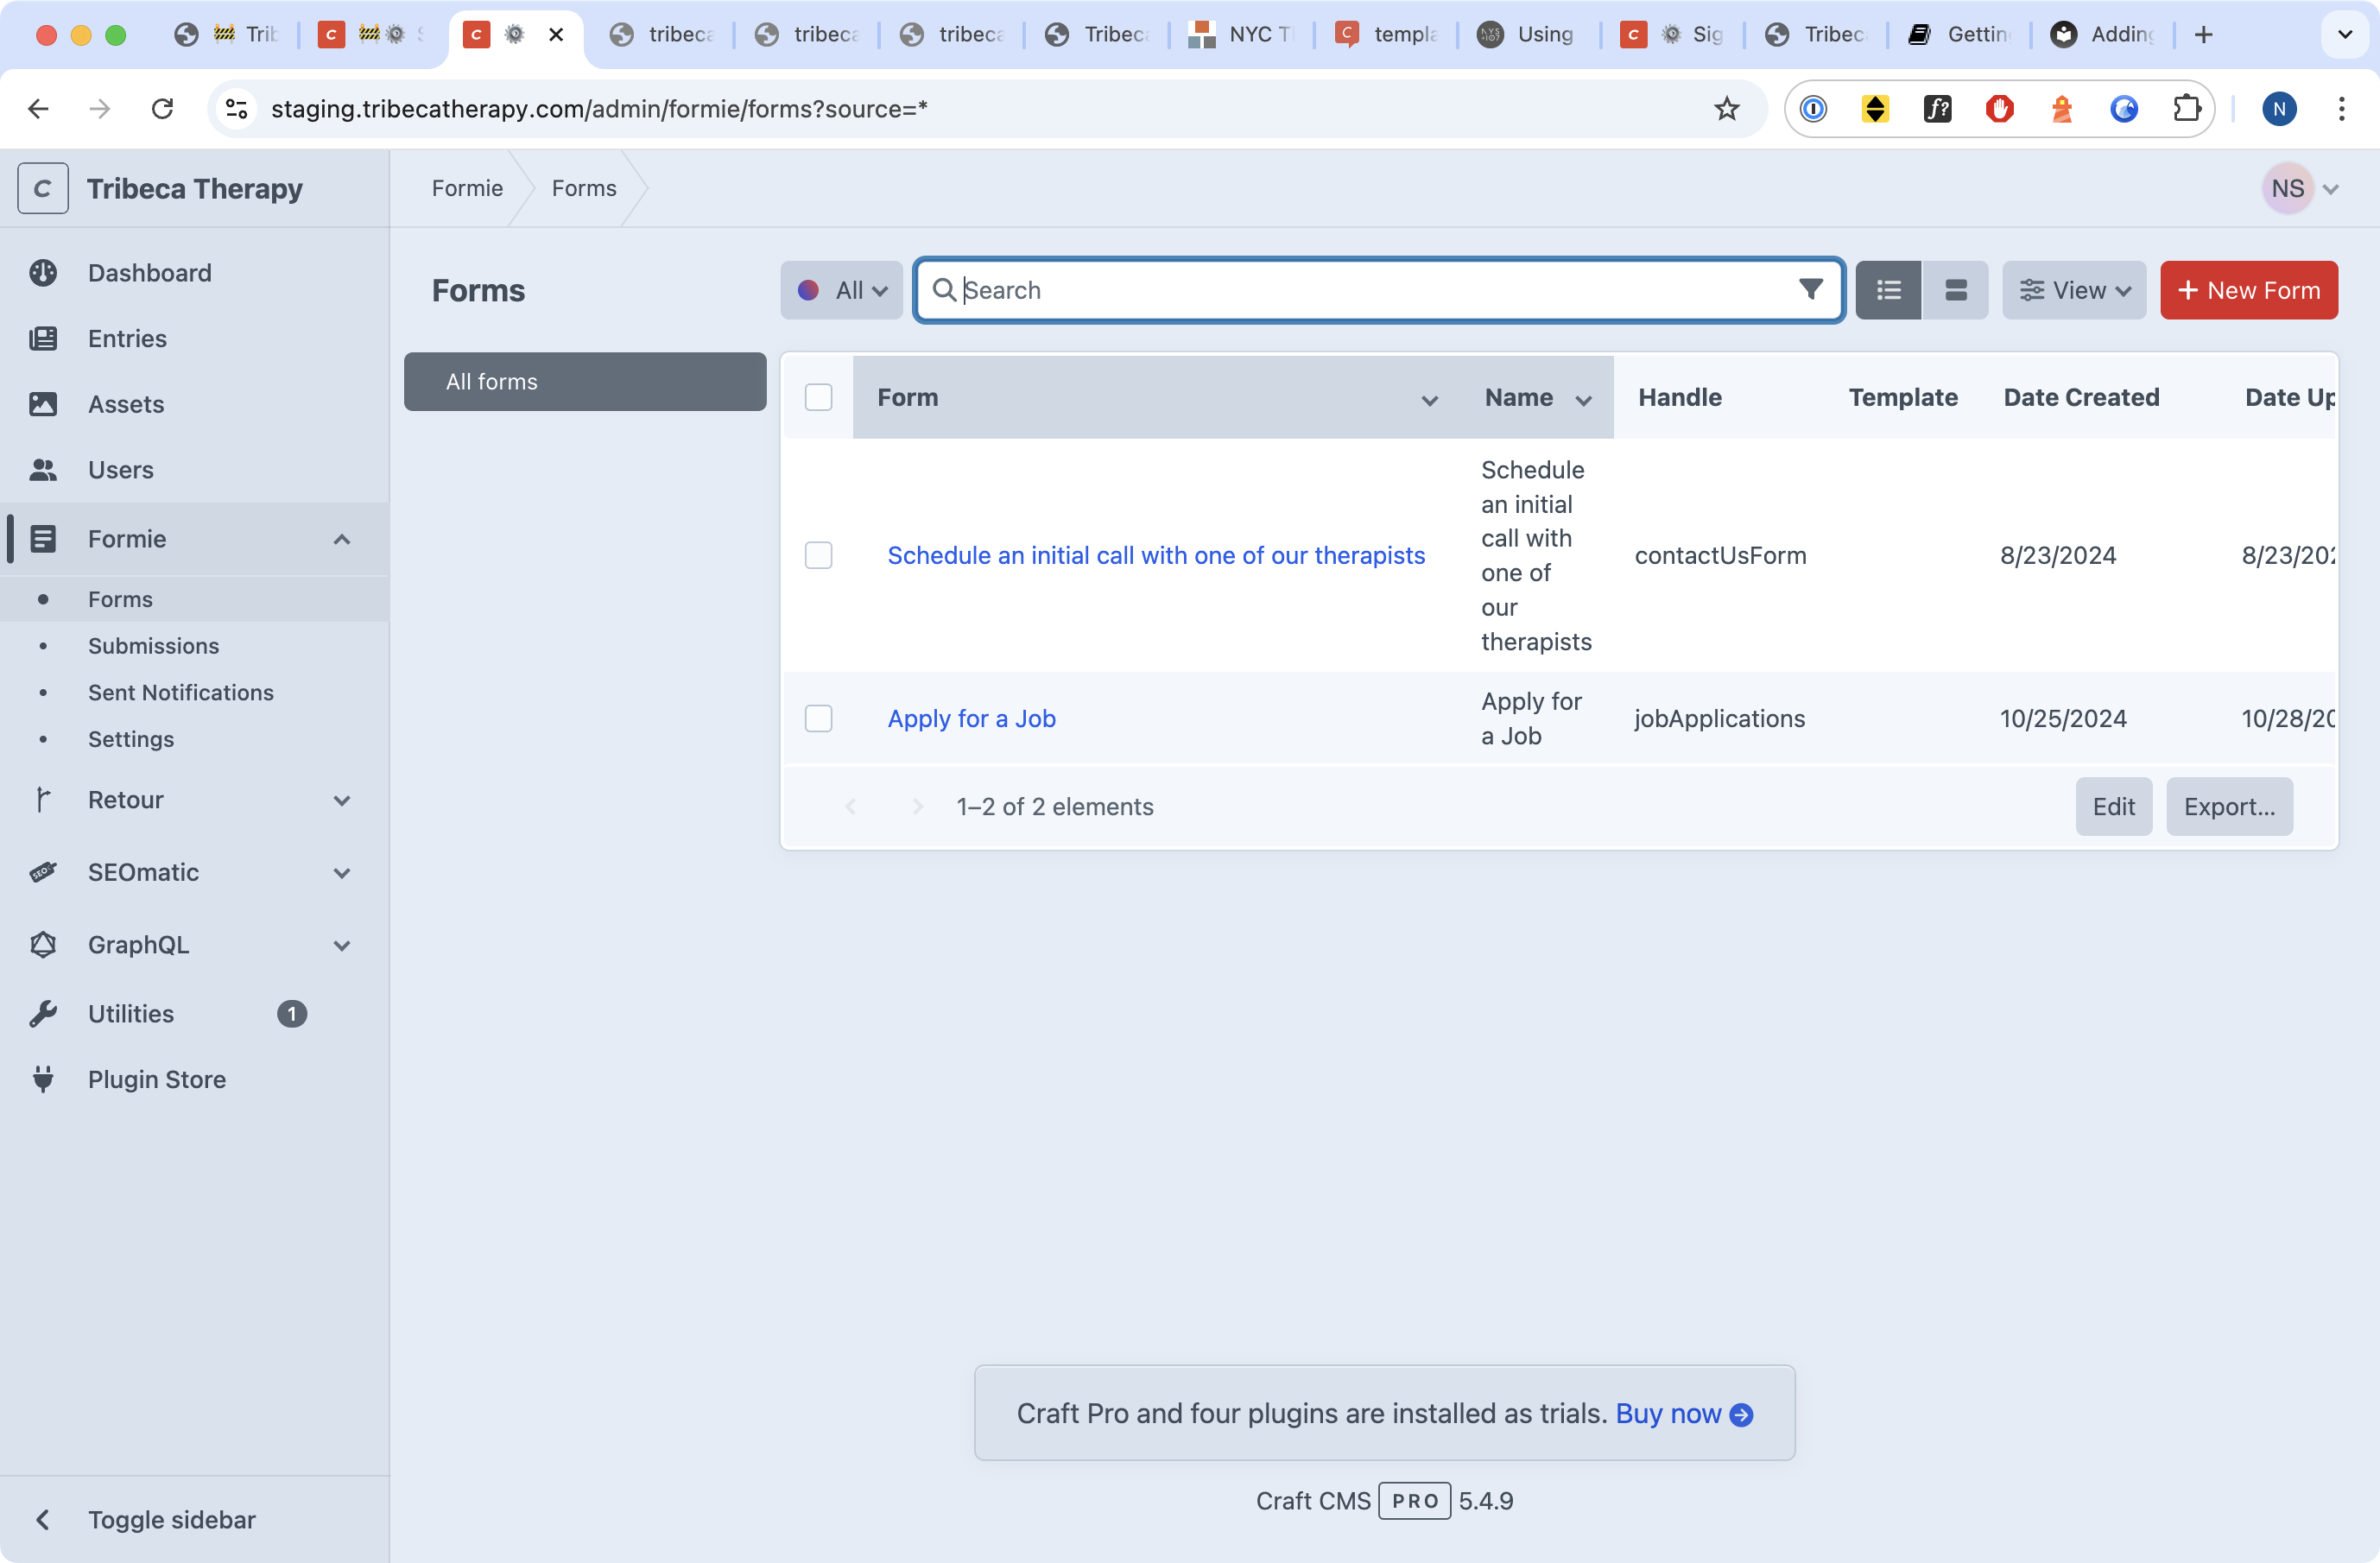Screen dimensions: 2380x1563
Task: Click the Entries newspaper icon
Action: [x=43, y=338]
